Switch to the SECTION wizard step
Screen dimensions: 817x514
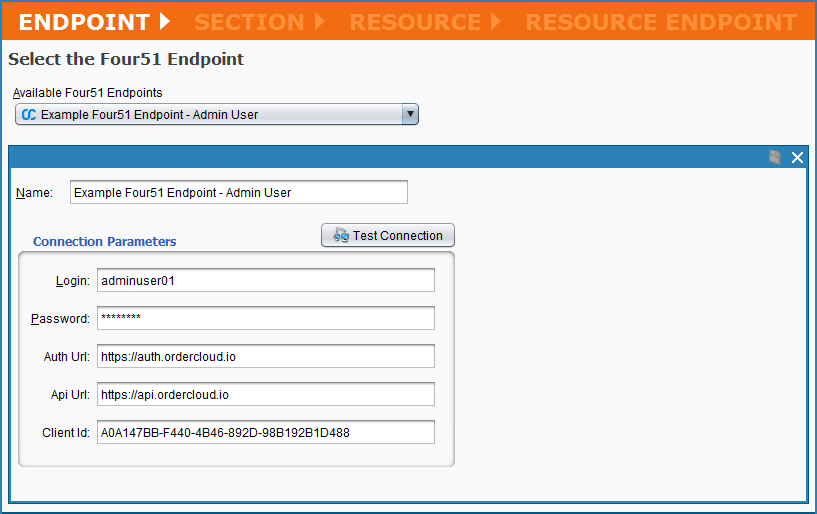pos(249,21)
